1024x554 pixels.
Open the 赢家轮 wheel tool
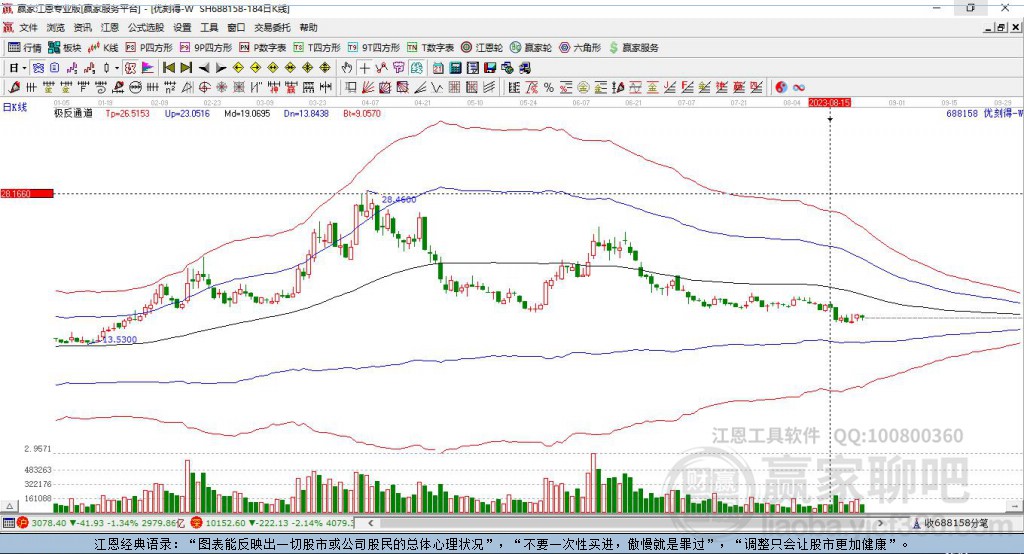coord(531,48)
